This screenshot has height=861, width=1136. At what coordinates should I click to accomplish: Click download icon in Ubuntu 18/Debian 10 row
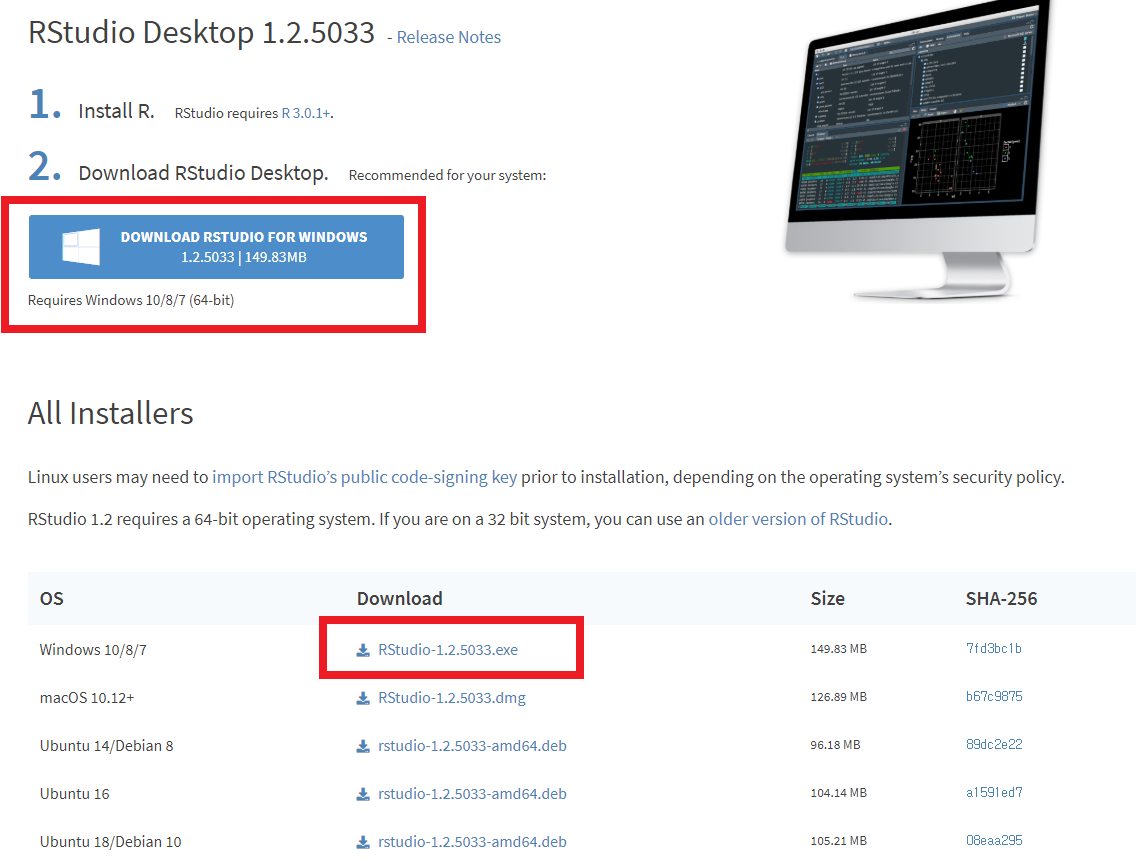pos(363,842)
